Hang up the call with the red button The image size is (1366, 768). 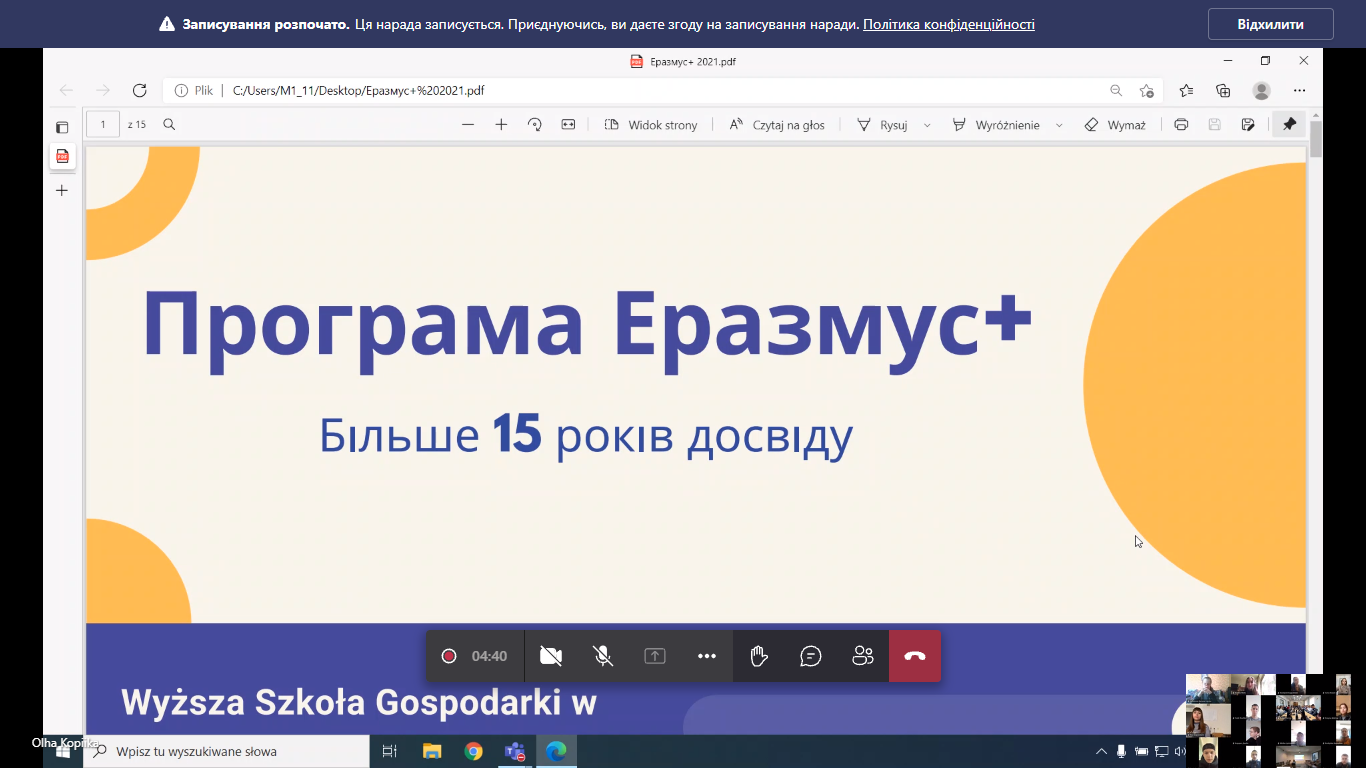(915, 656)
